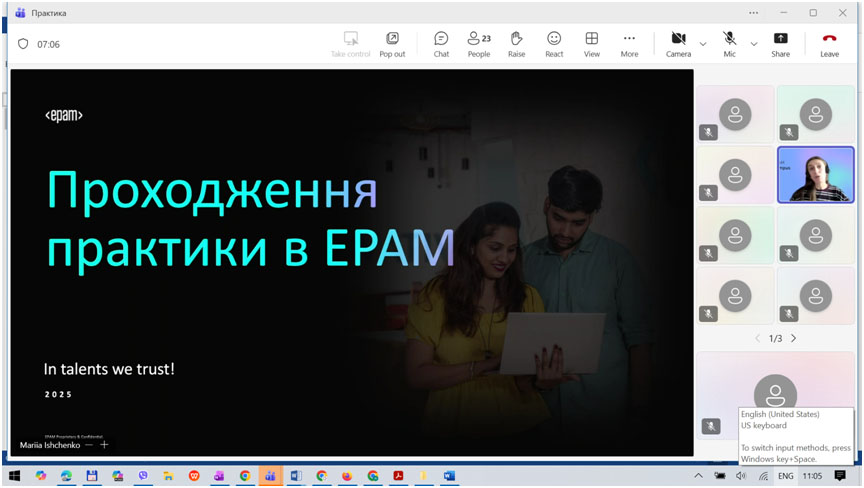Click the Share screen icon

click(780, 43)
